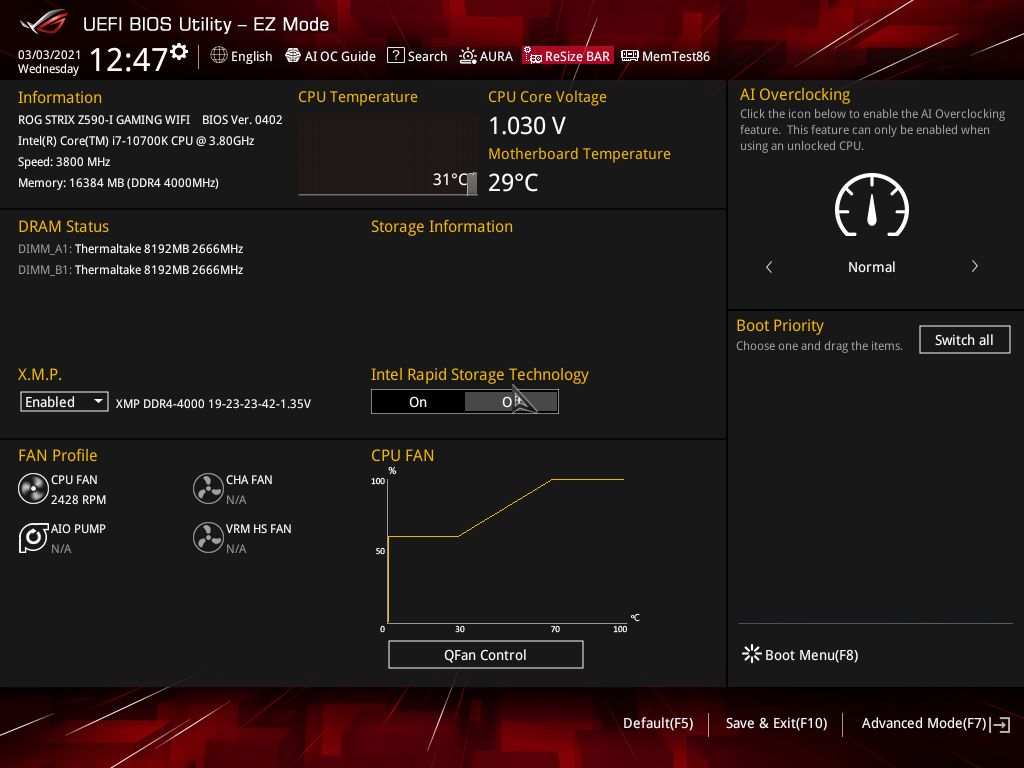
Task: Click the CHA FAN icon
Action: 208,489
